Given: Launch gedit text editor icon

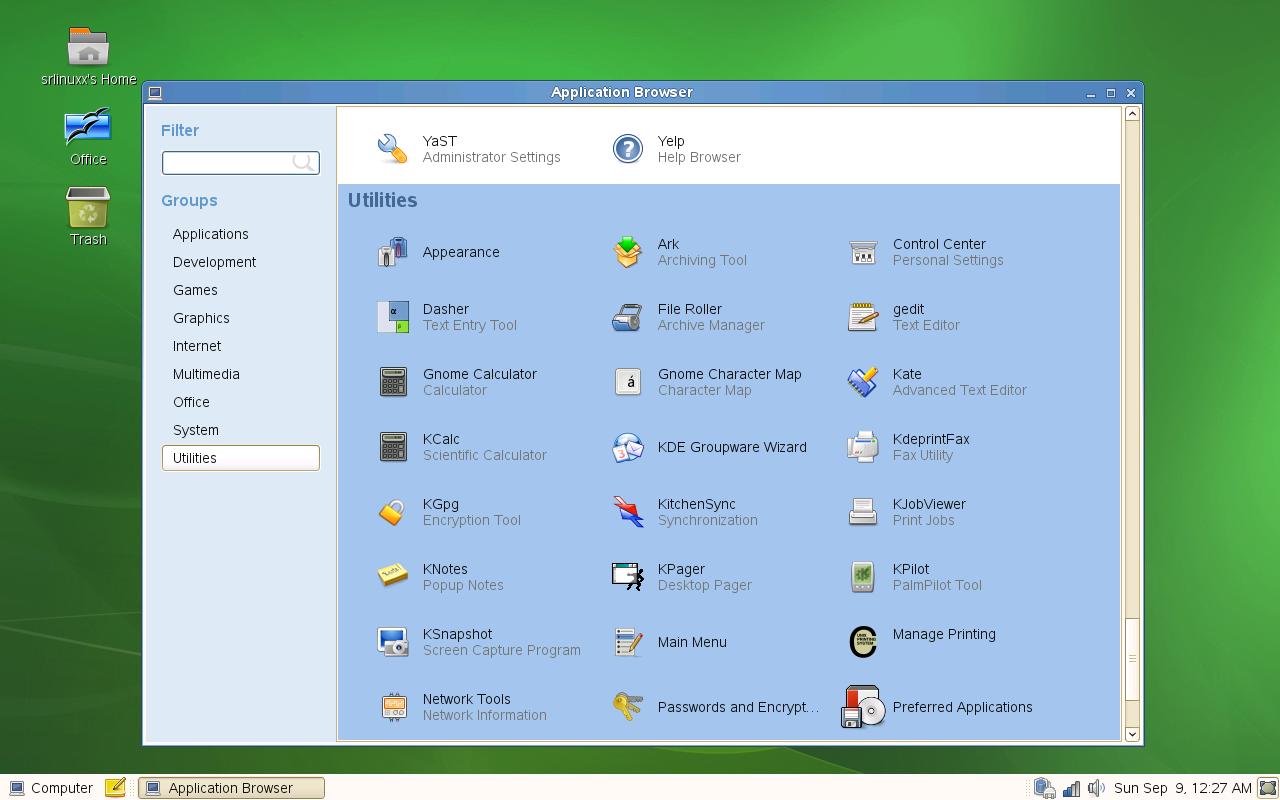Looking at the screenshot, I should (862, 317).
